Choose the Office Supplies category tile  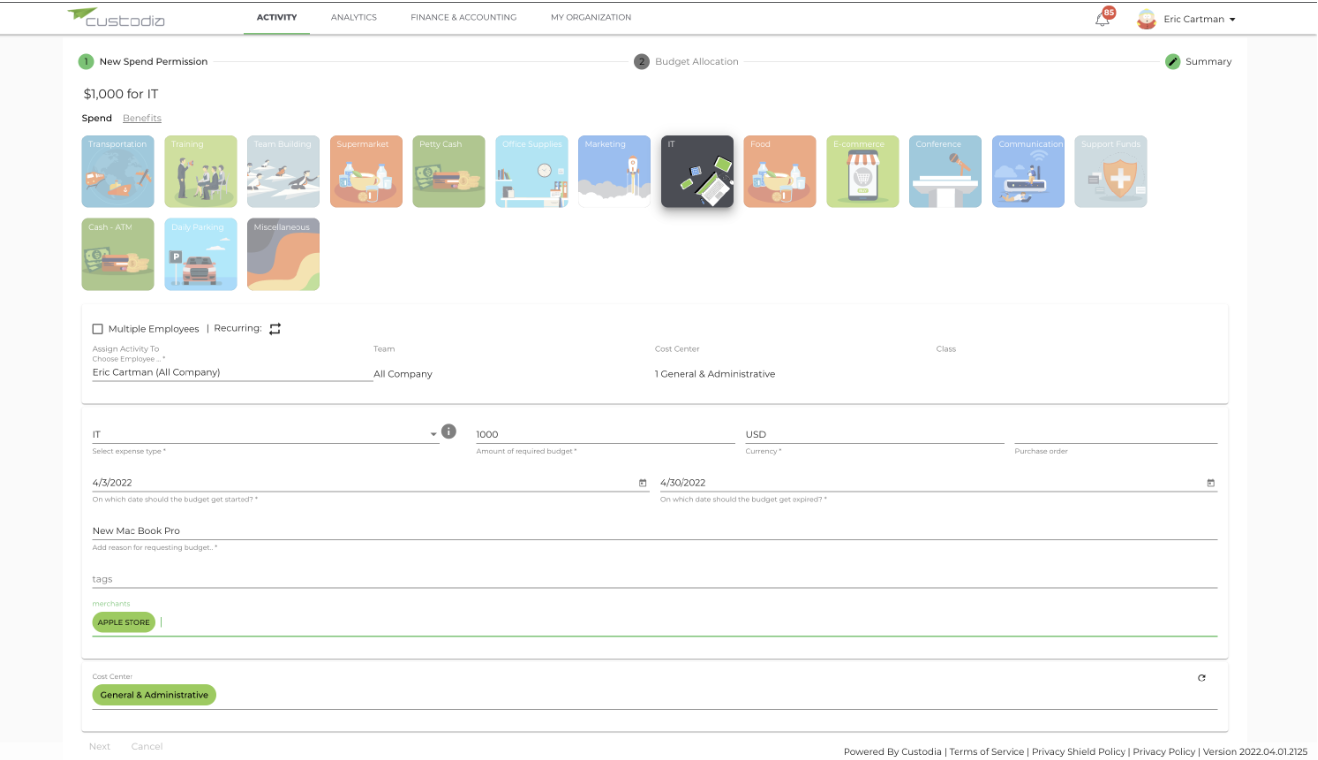[532, 172]
